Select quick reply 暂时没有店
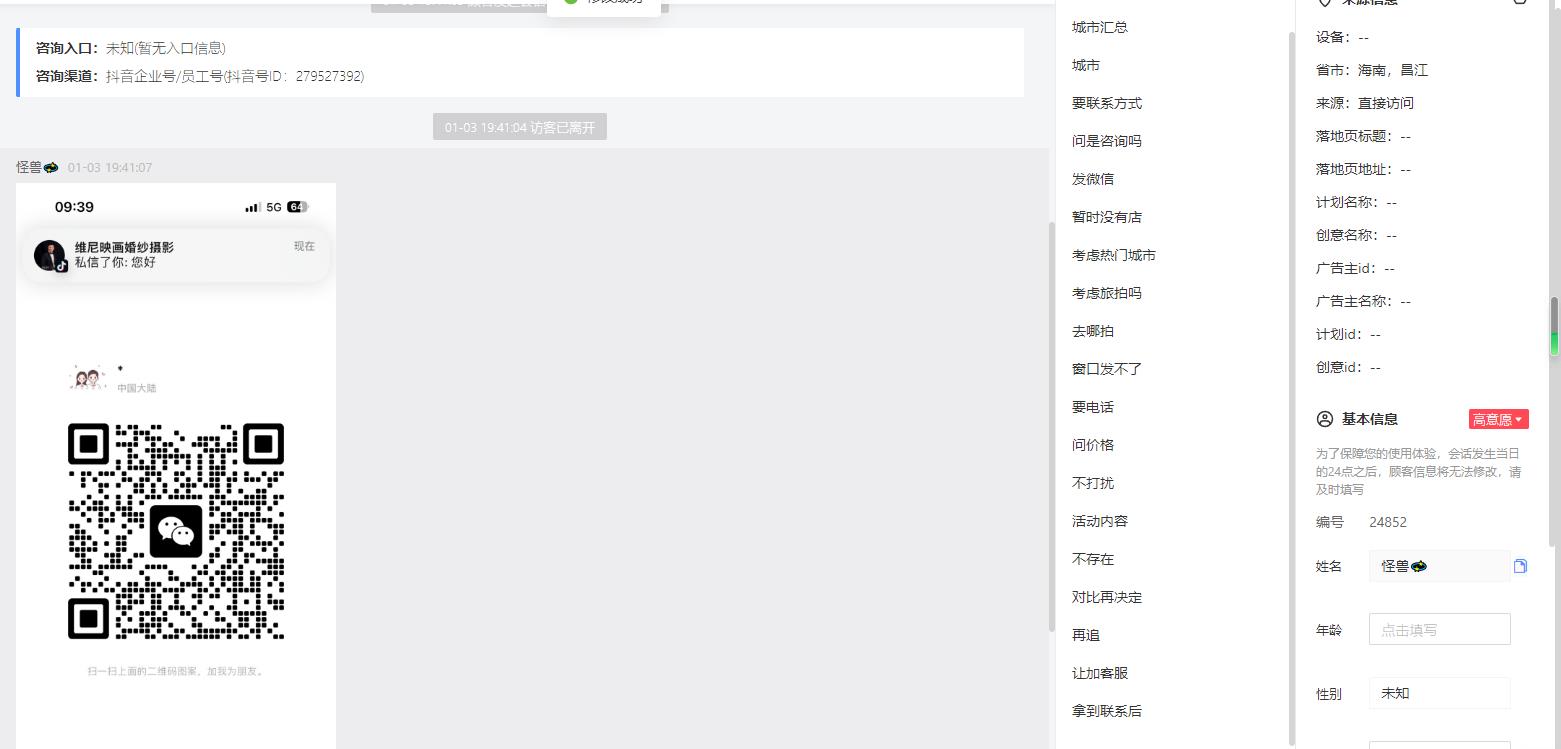The width and height of the screenshot is (1561, 749). pyautogui.click(x=1107, y=217)
